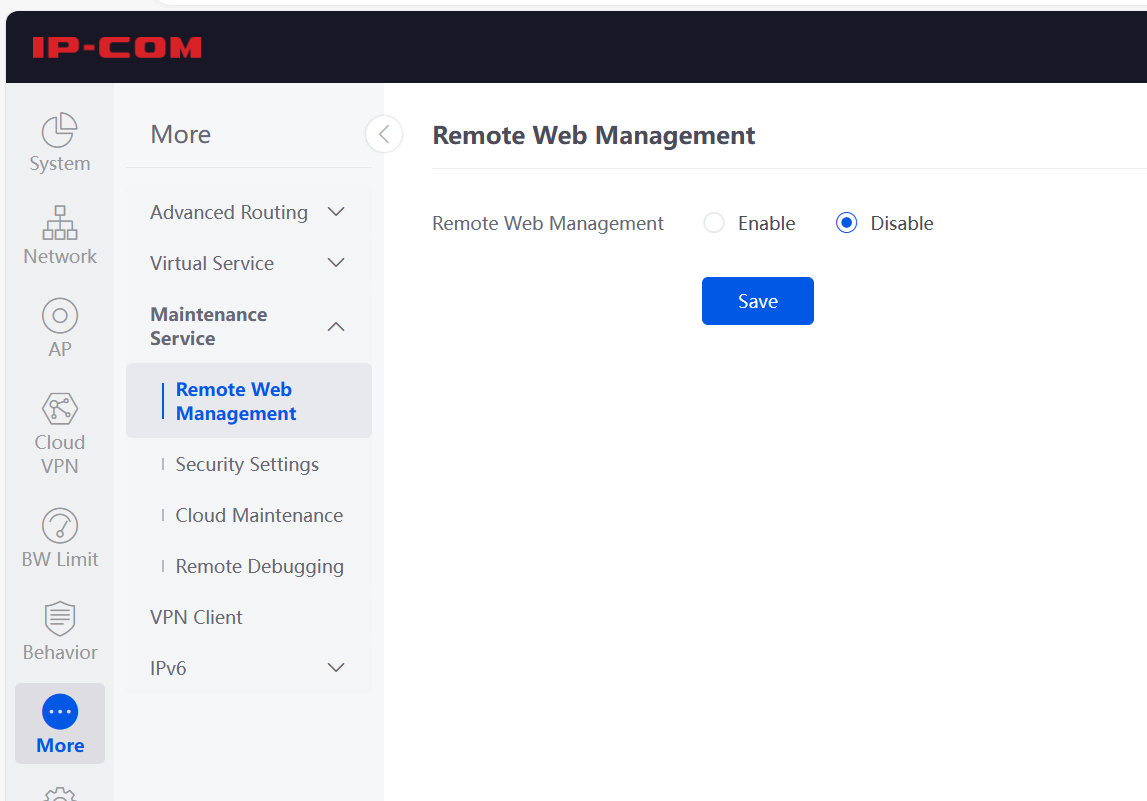Select the Disable radio button

pos(846,223)
